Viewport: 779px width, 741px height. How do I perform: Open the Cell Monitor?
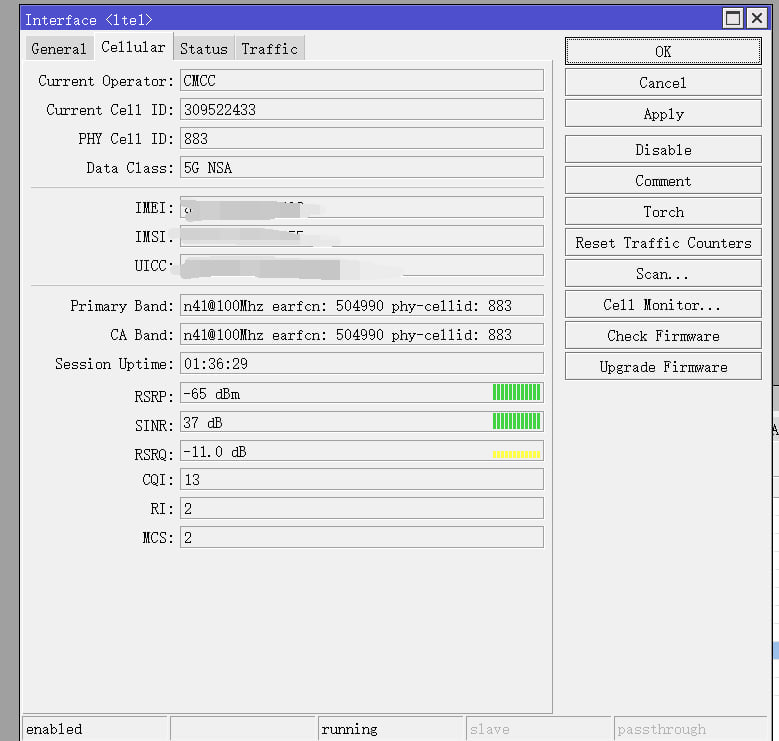(x=662, y=305)
